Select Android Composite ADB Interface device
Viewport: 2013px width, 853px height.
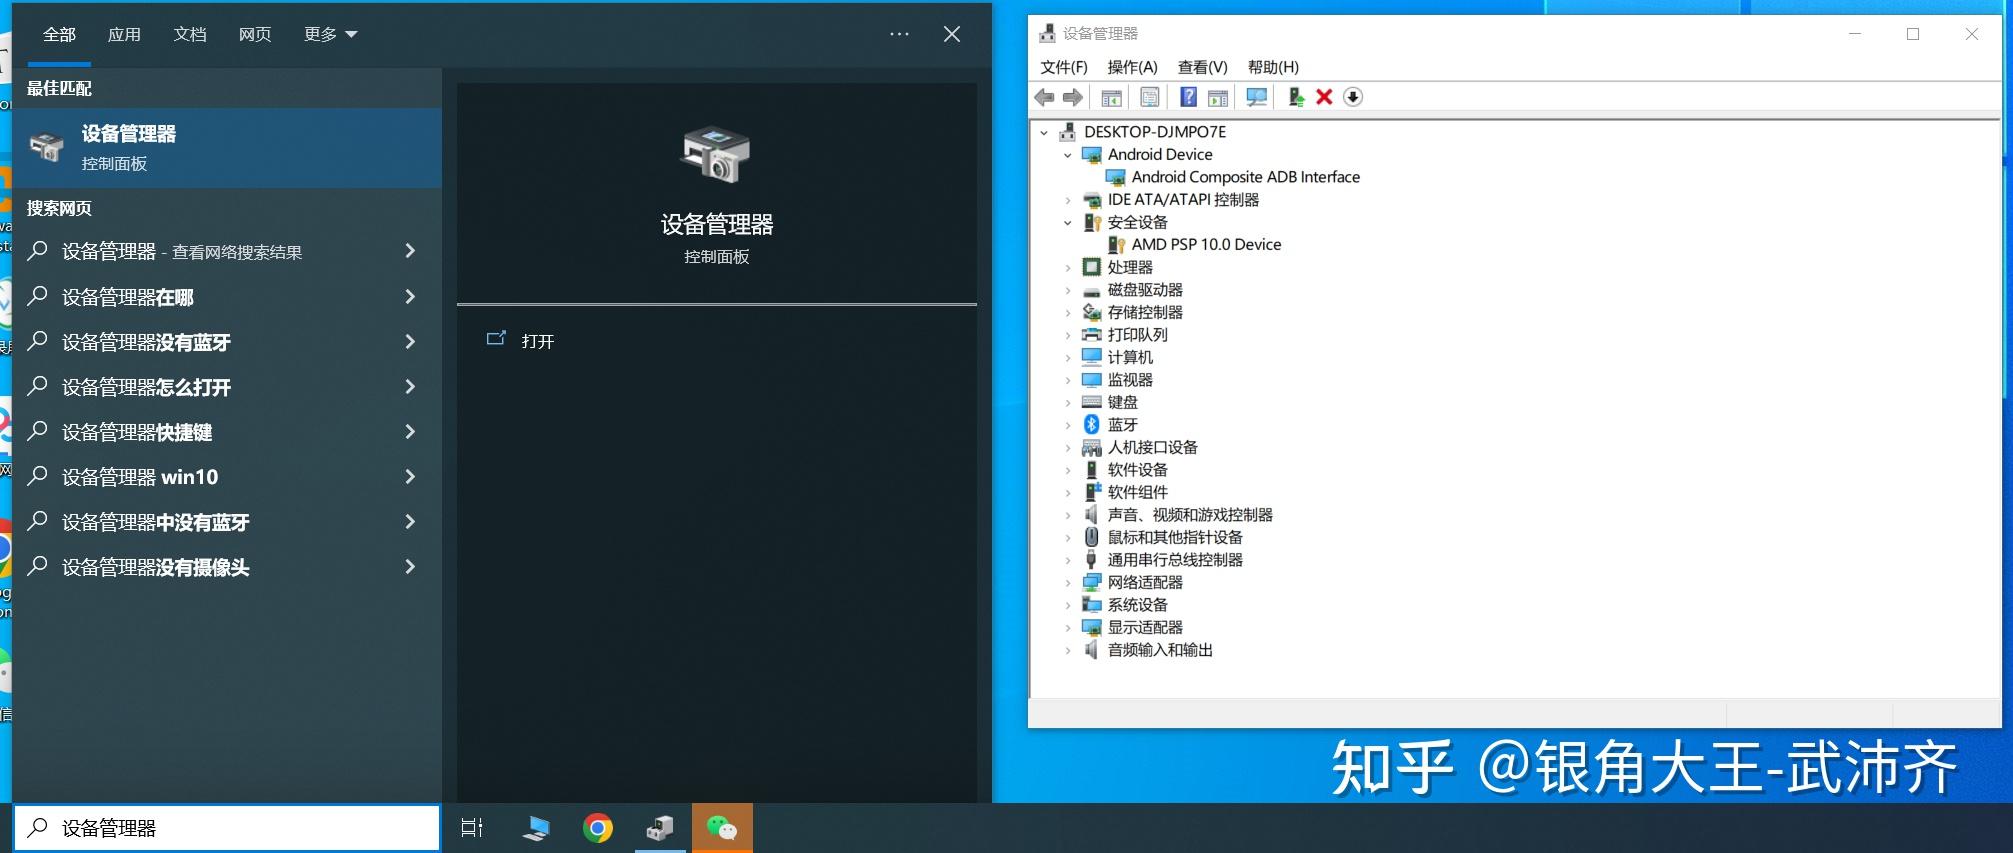pyautogui.click(x=1245, y=177)
